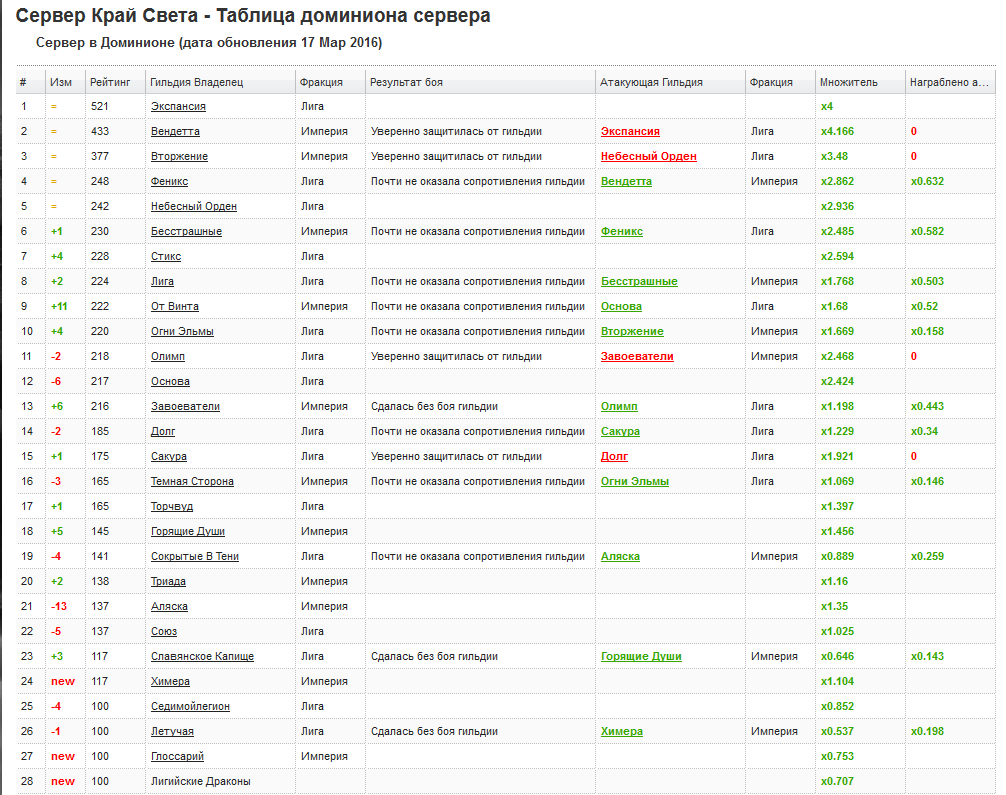Sort by the Изм column header
The height and width of the screenshot is (795, 1006).
tap(65, 82)
